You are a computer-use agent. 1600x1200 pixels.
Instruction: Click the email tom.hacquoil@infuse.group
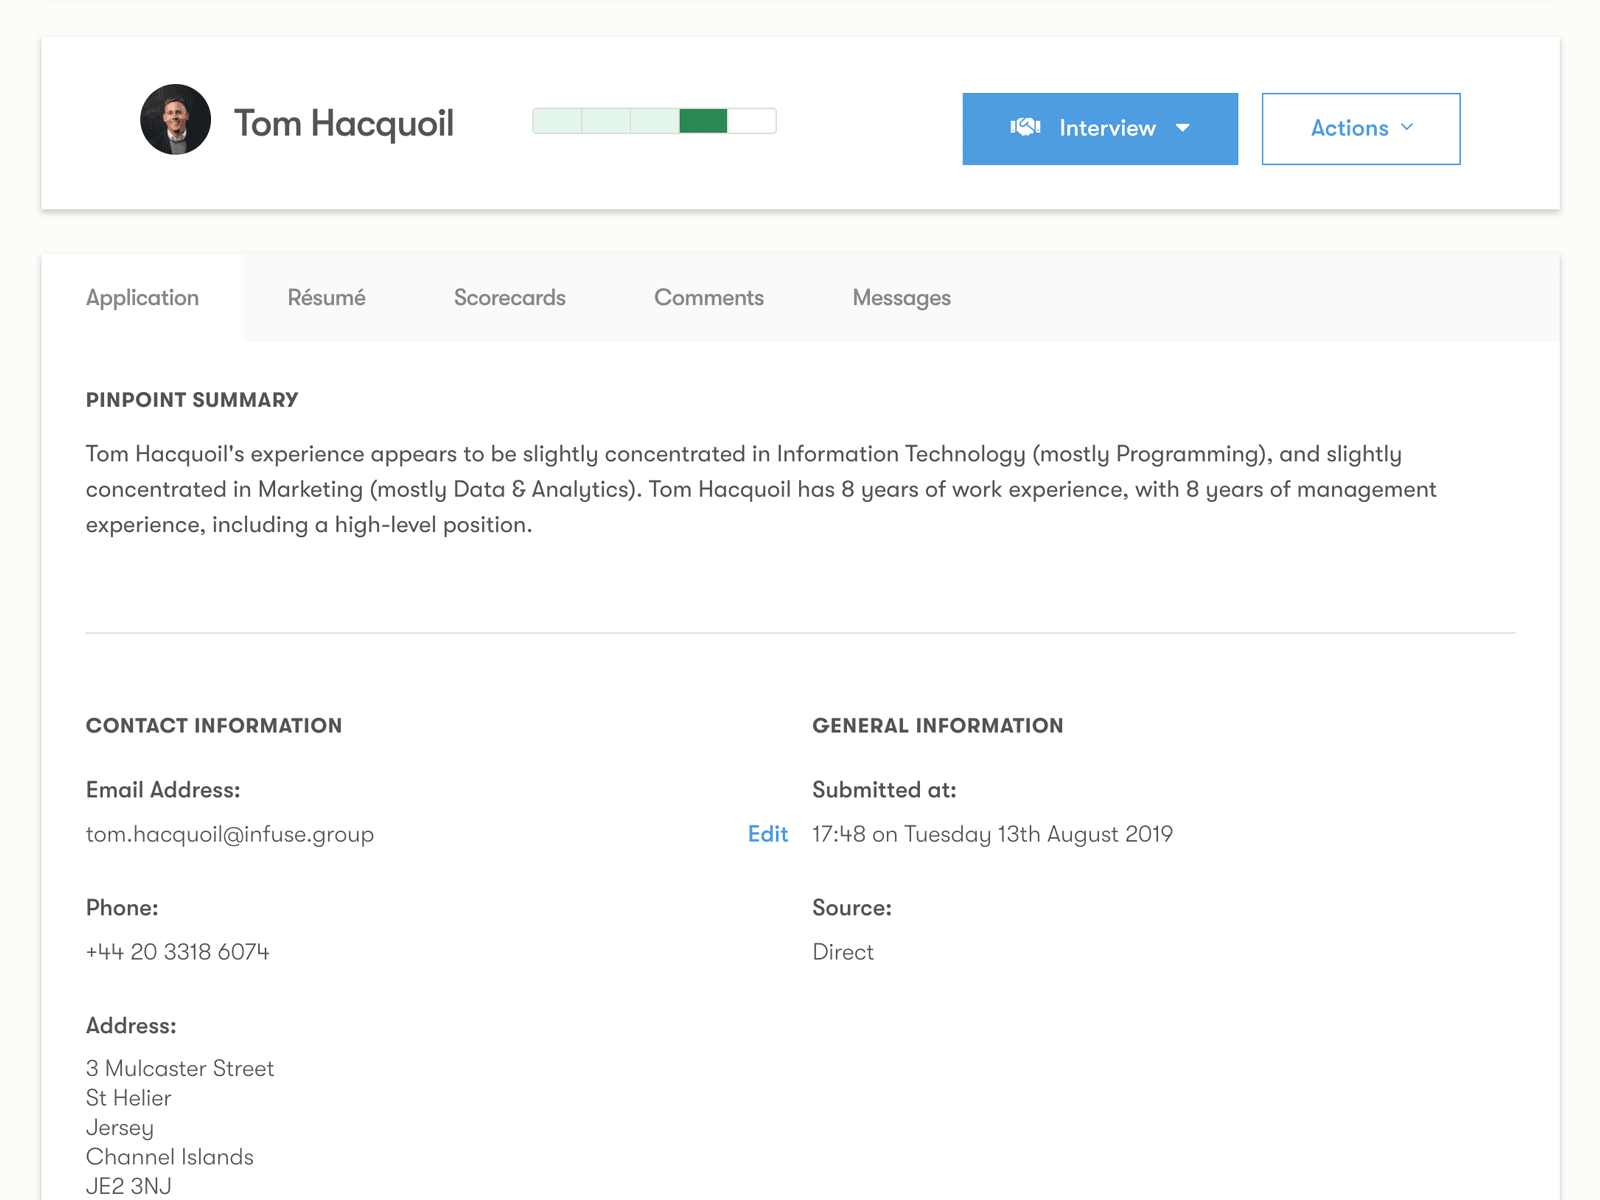(230, 835)
